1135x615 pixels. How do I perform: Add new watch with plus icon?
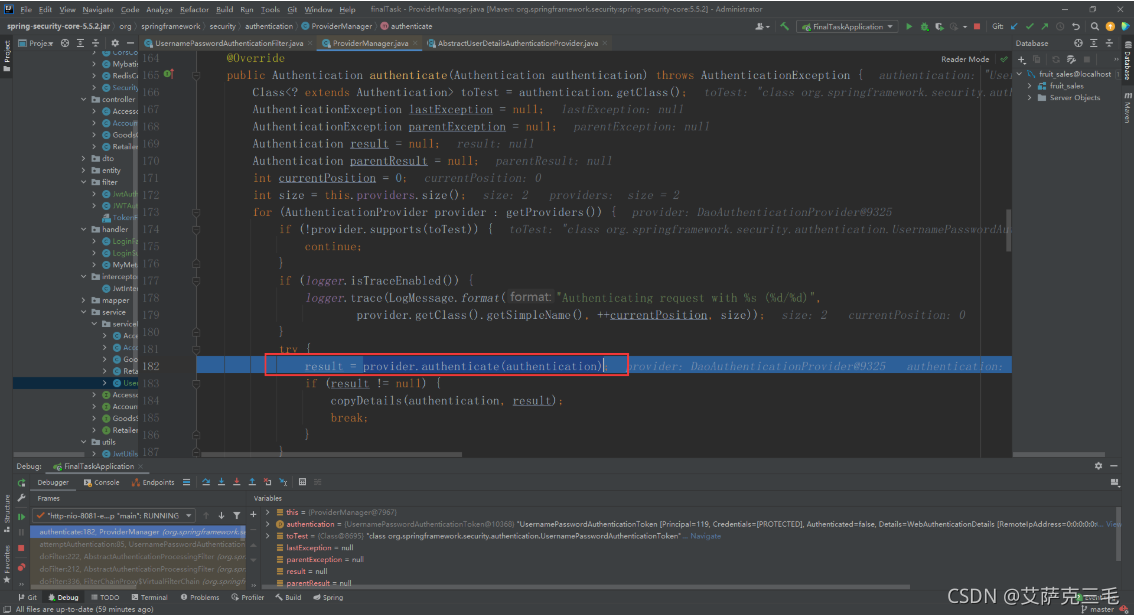(x=253, y=515)
